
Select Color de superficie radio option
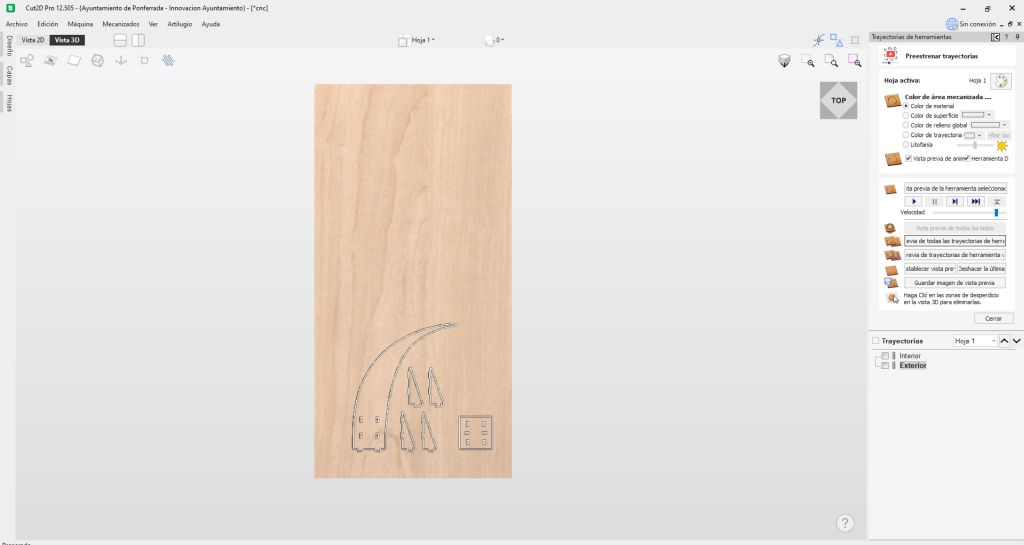906,116
